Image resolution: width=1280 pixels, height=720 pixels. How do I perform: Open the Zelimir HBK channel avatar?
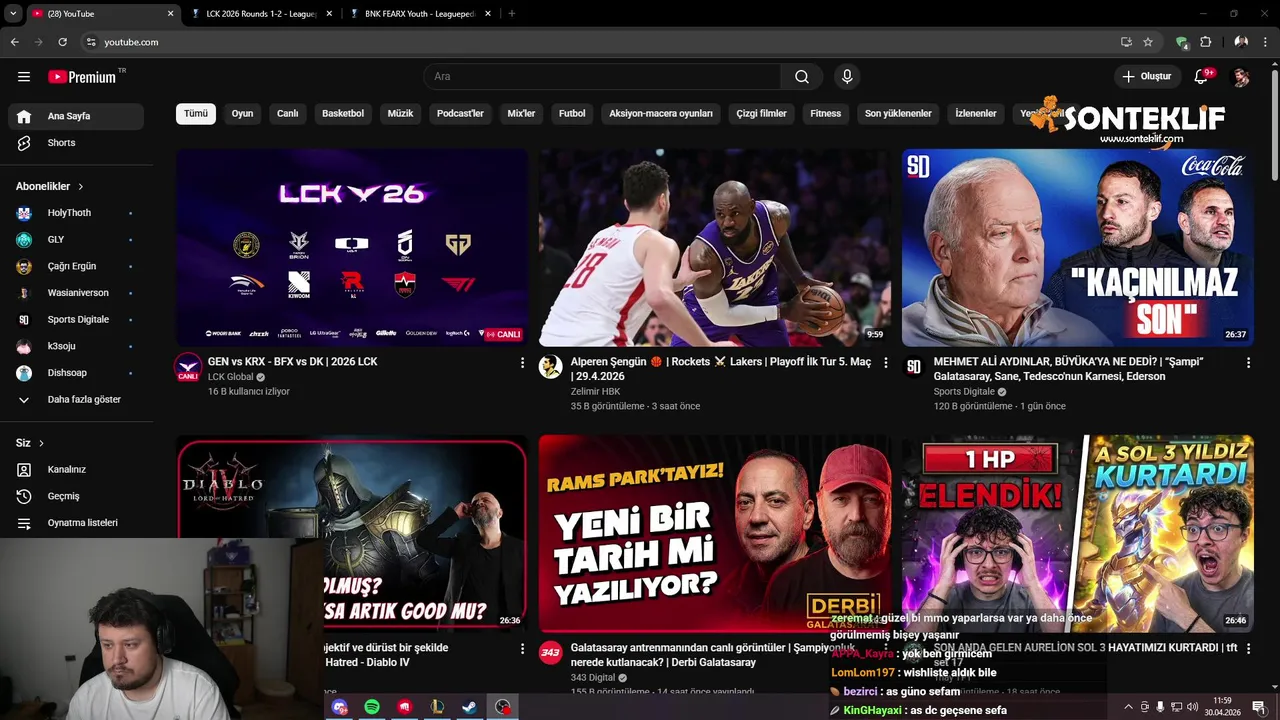tap(550, 366)
